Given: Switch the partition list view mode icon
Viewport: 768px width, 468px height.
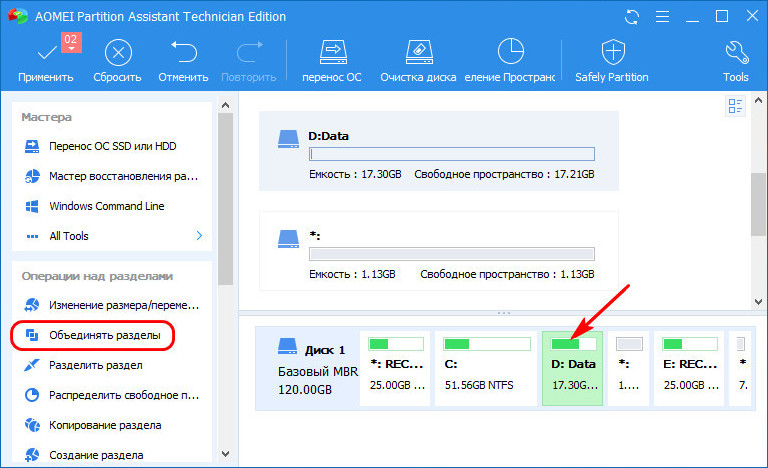Looking at the screenshot, I should click(x=735, y=106).
